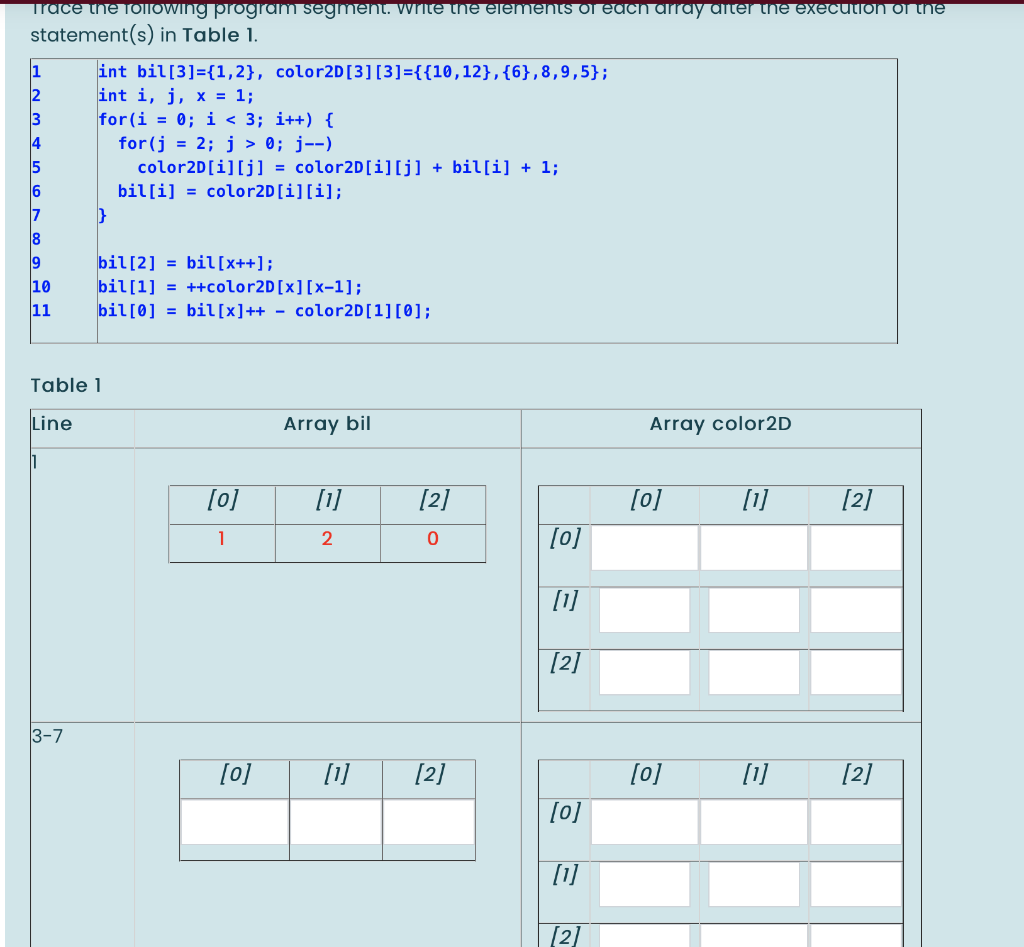
Task: Click color2D row [2] column [2] cell for line 1
Action: (x=855, y=672)
